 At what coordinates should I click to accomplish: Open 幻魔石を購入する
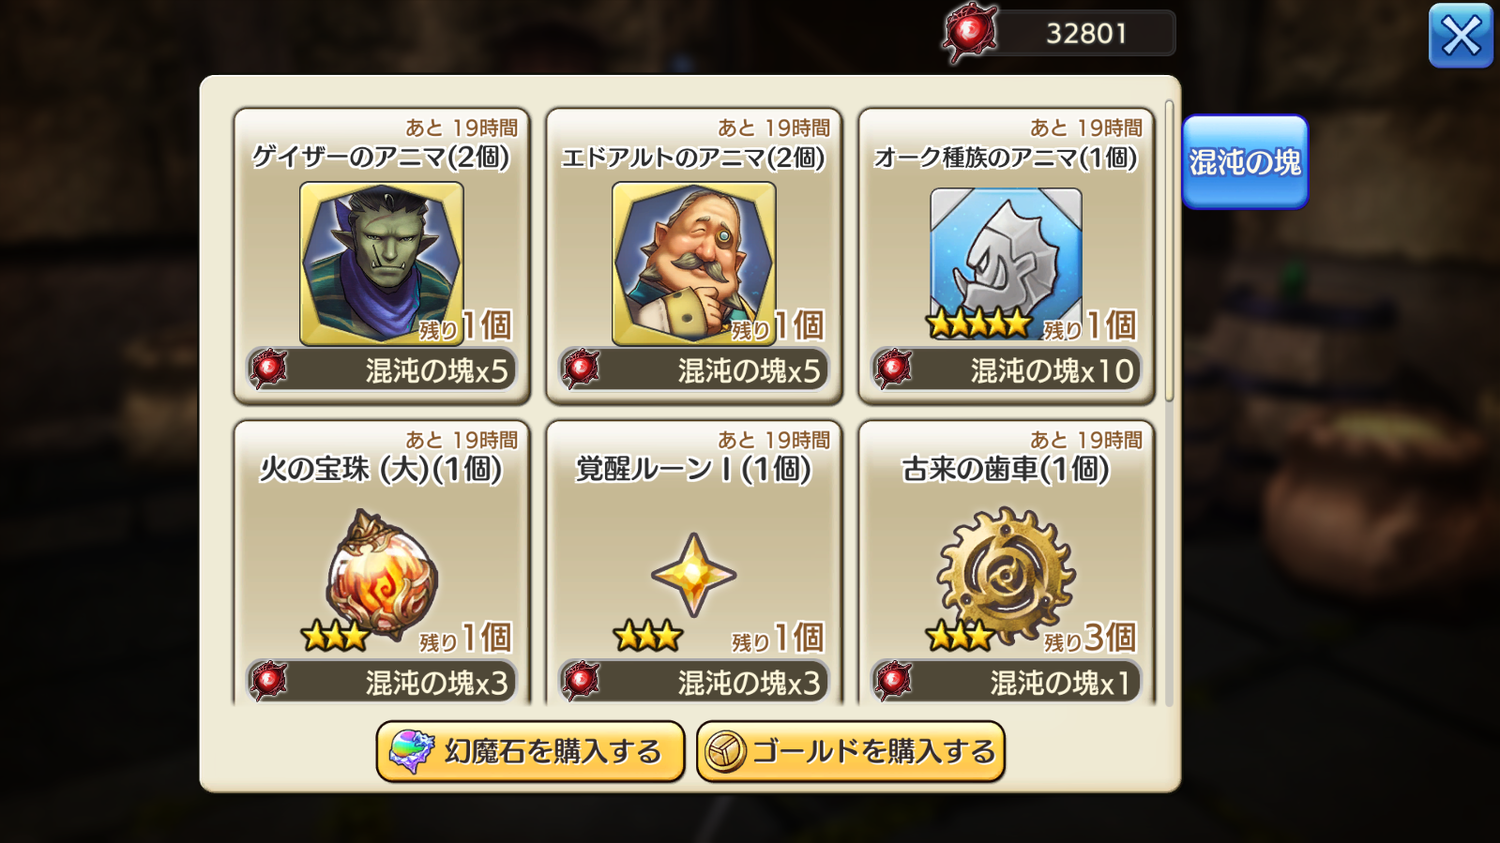(530, 751)
